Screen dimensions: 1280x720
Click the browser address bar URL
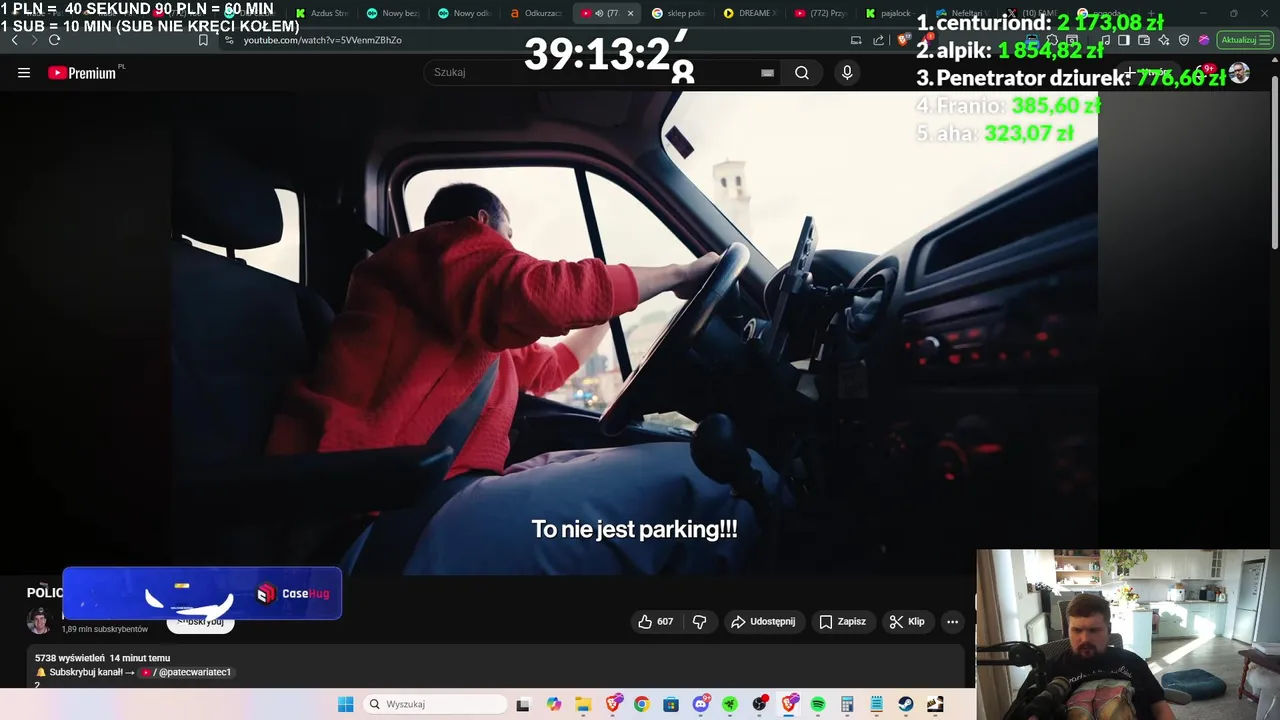322,40
